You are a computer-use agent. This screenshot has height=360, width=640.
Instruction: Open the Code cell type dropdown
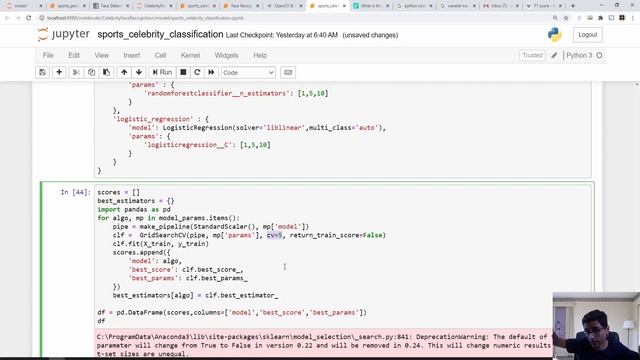(x=248, y=73)
